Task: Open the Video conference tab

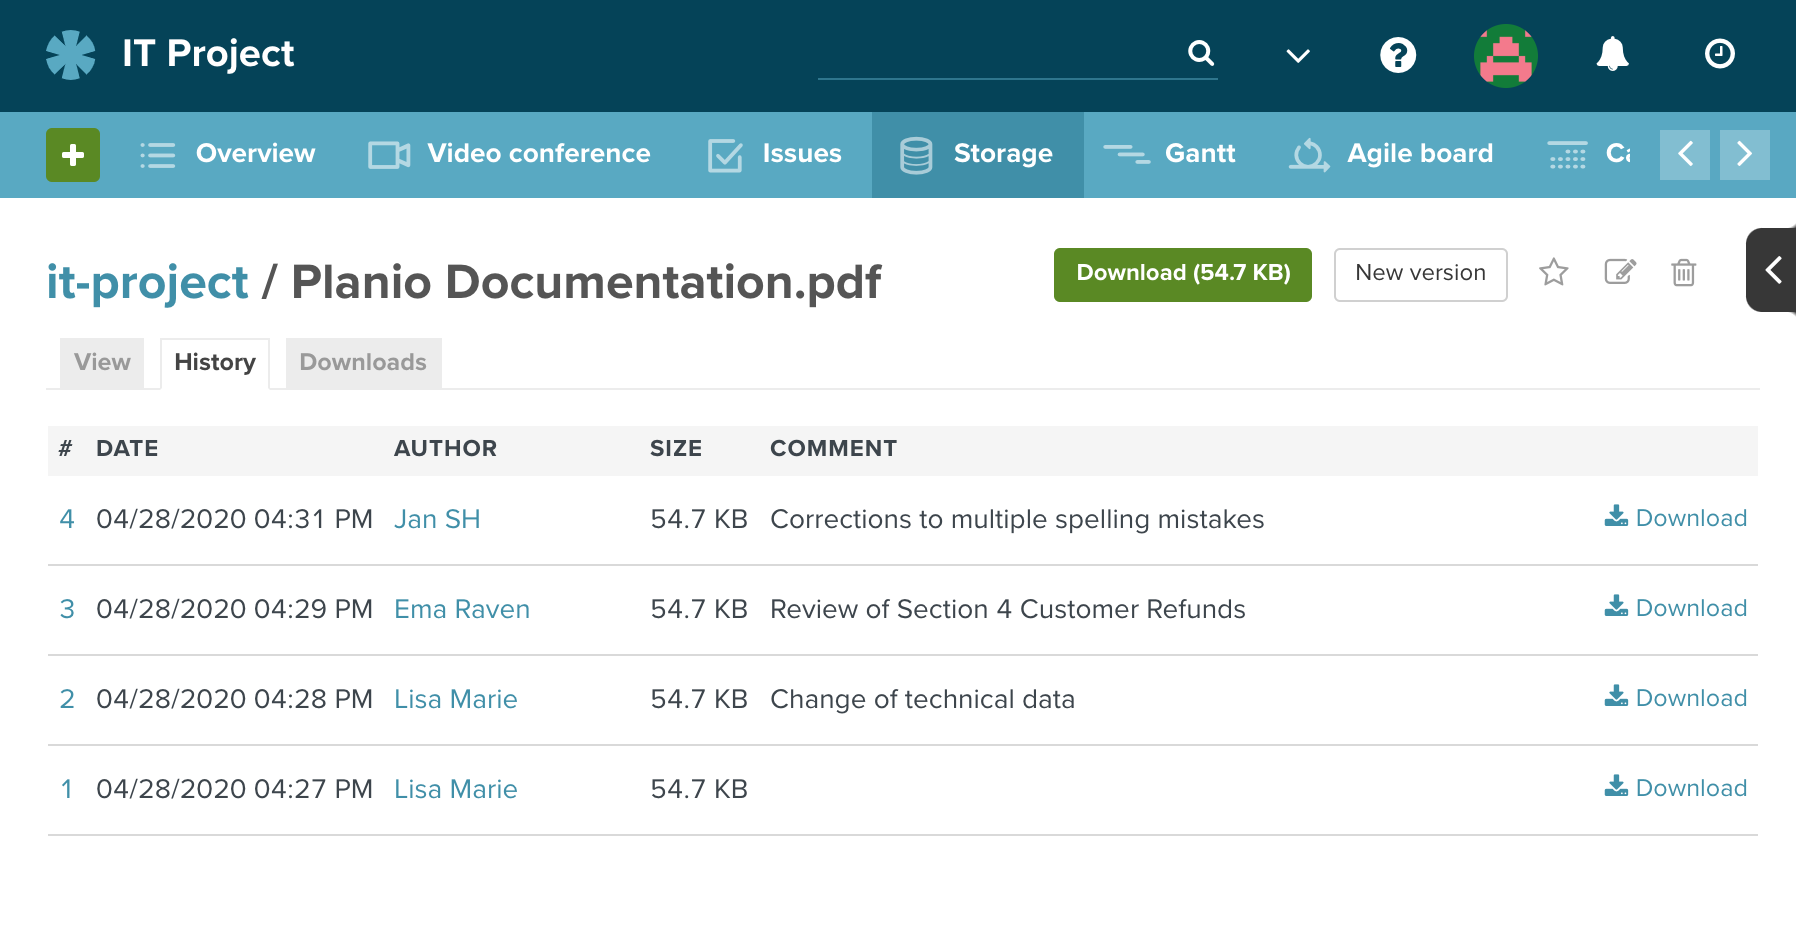Action: pyautogui.click(x=509, y=154)
